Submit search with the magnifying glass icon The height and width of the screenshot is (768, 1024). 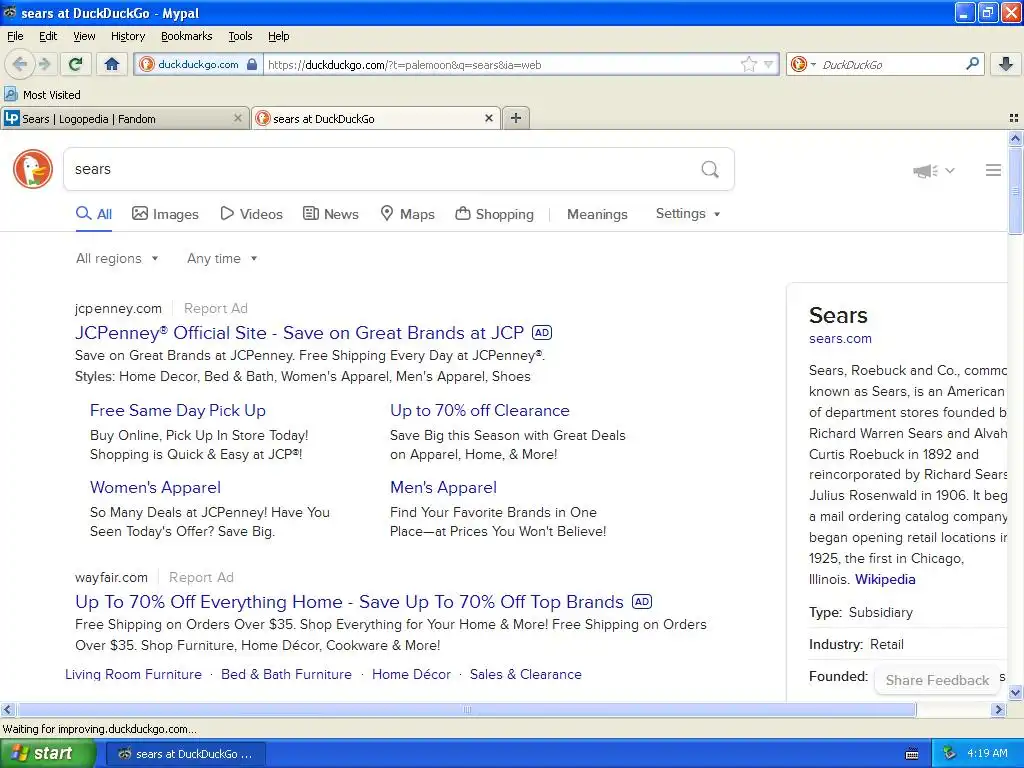(x=710, y=170)
